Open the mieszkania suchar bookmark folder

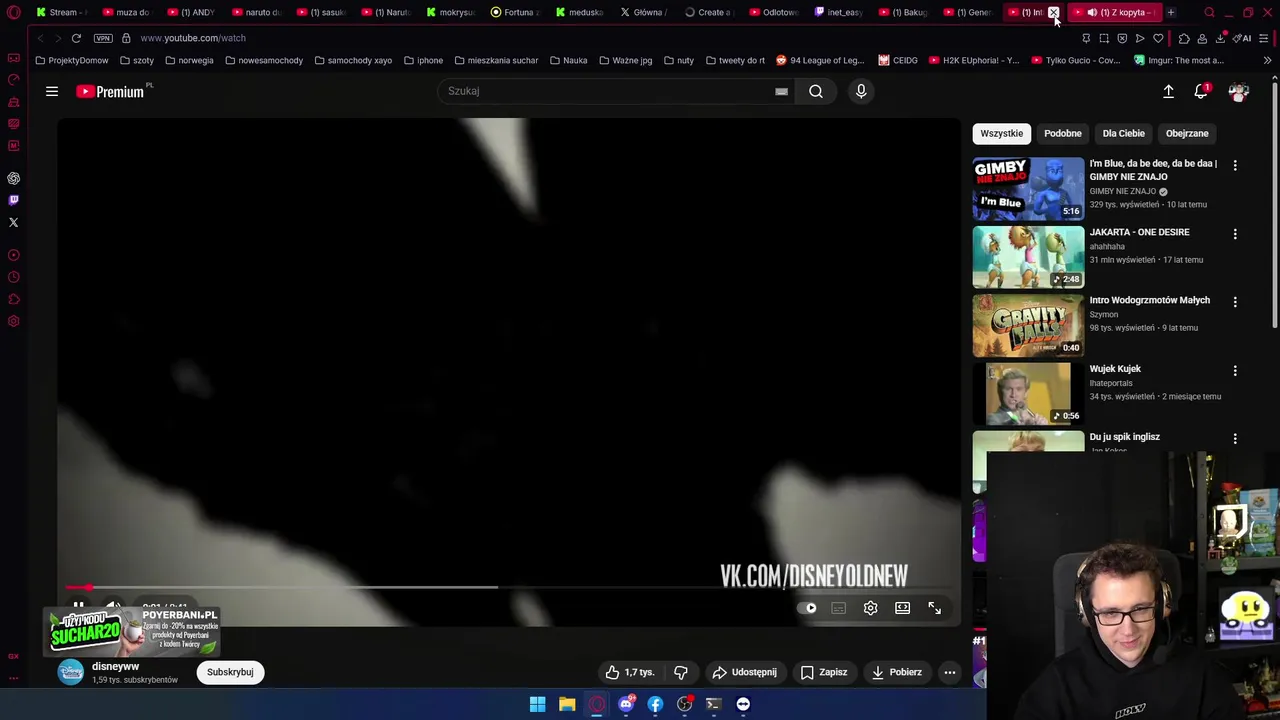click(496, 60)
